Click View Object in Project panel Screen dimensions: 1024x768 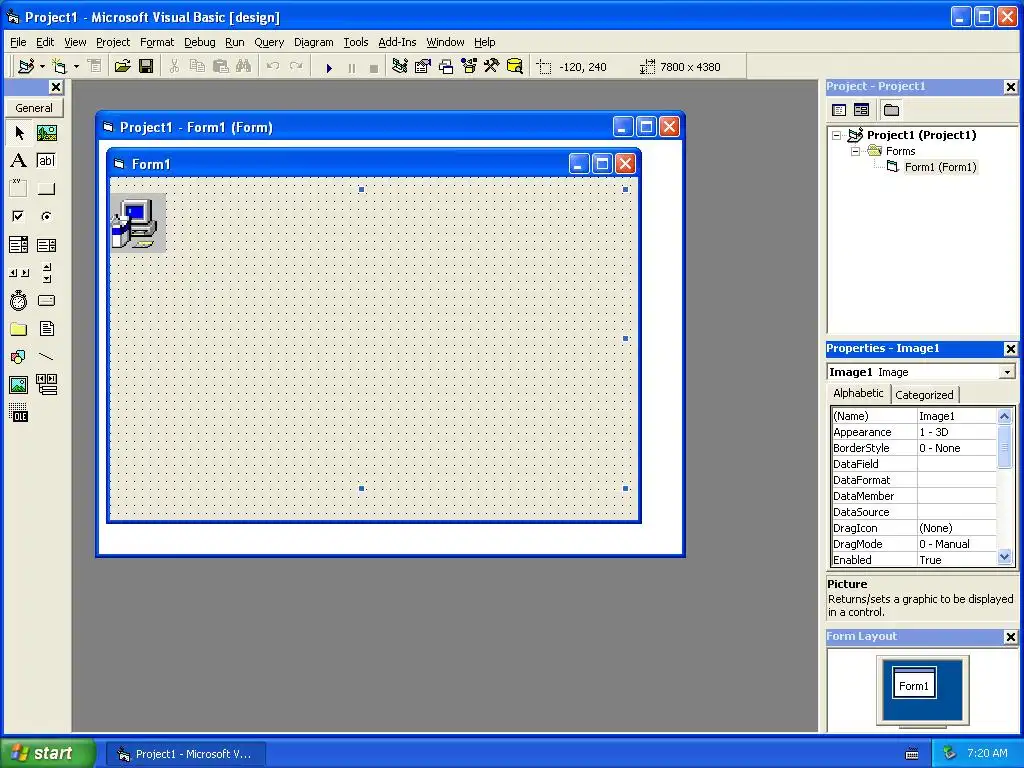[x=861, y=110]
